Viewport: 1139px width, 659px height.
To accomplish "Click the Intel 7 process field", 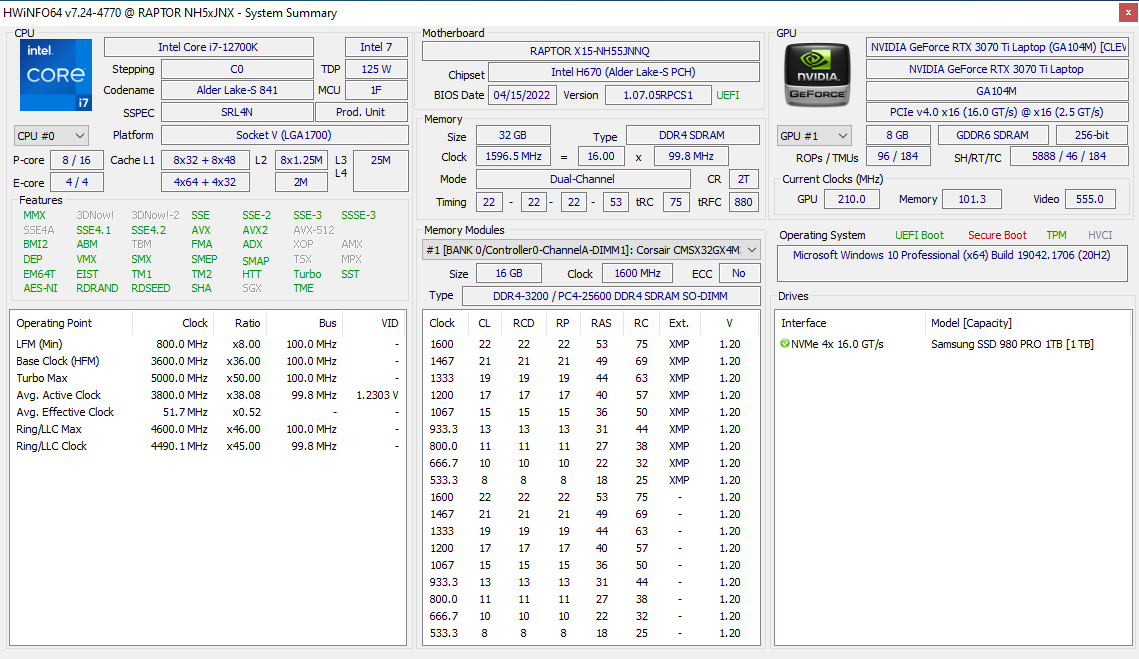I will tap(376, 47).
